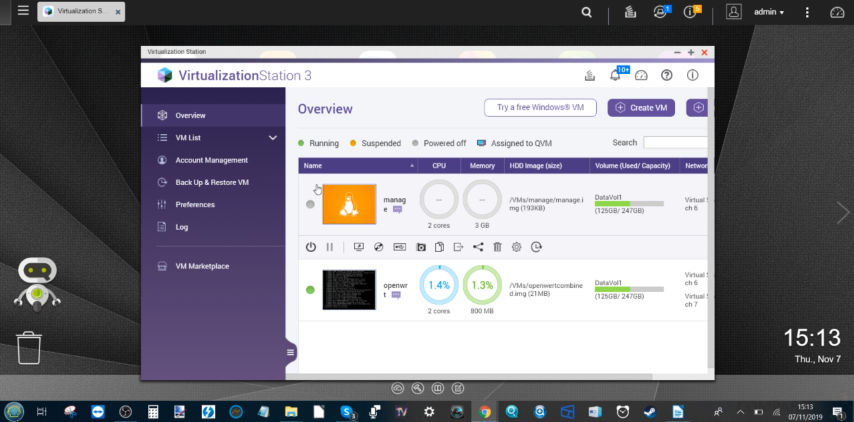The image size is (854, 422).
Task: Click the stacked tasks icon in the Virtualization Station header
Action: pos(589,75)
